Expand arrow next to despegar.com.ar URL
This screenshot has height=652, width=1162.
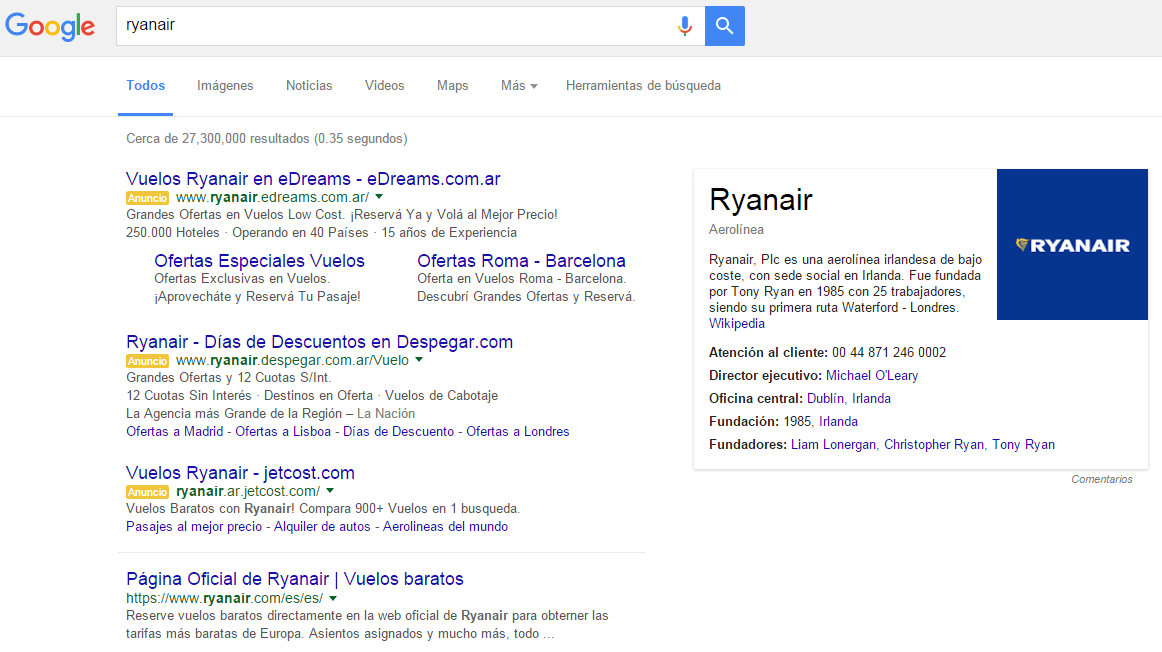click(x=419, y=360)
